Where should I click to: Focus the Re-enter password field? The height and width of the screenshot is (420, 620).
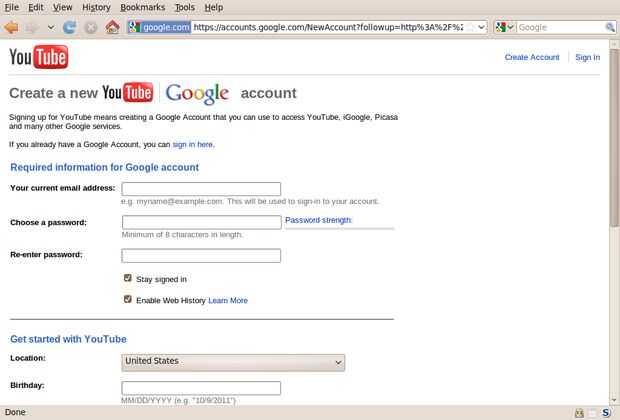point(201,255)
